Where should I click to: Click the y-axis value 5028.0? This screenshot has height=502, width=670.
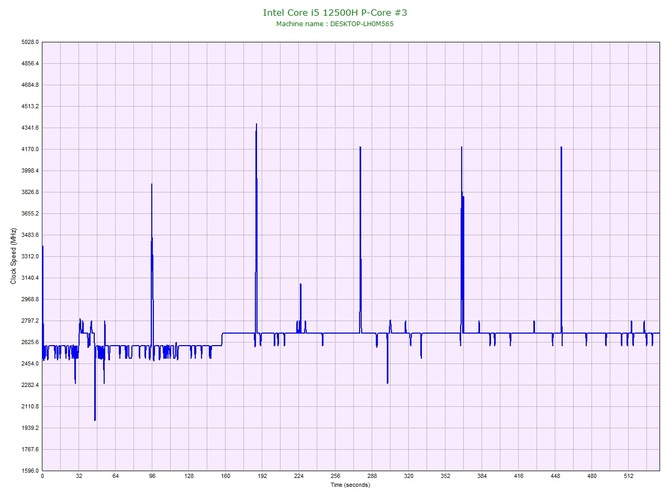[30, 42]
